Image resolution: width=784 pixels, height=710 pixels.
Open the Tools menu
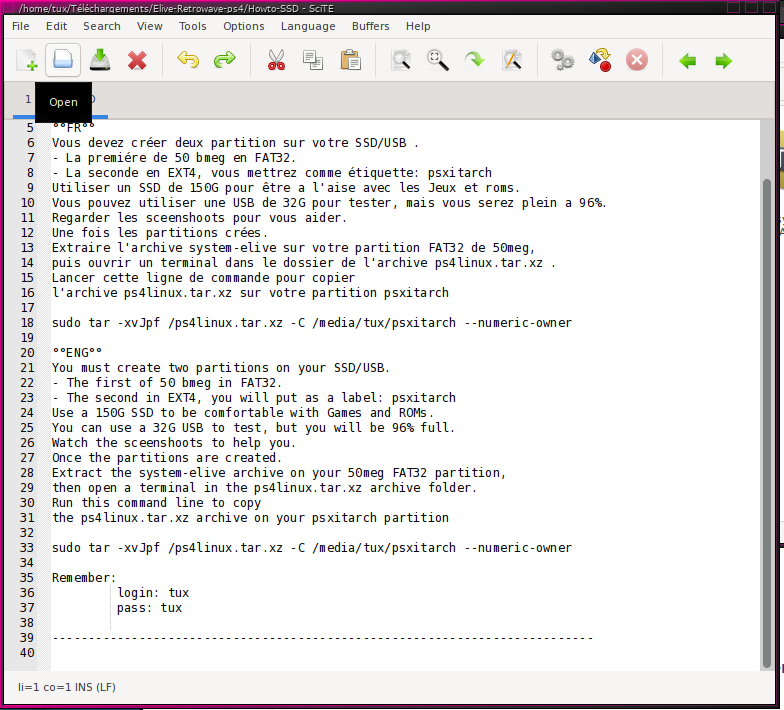pos(192,26)
